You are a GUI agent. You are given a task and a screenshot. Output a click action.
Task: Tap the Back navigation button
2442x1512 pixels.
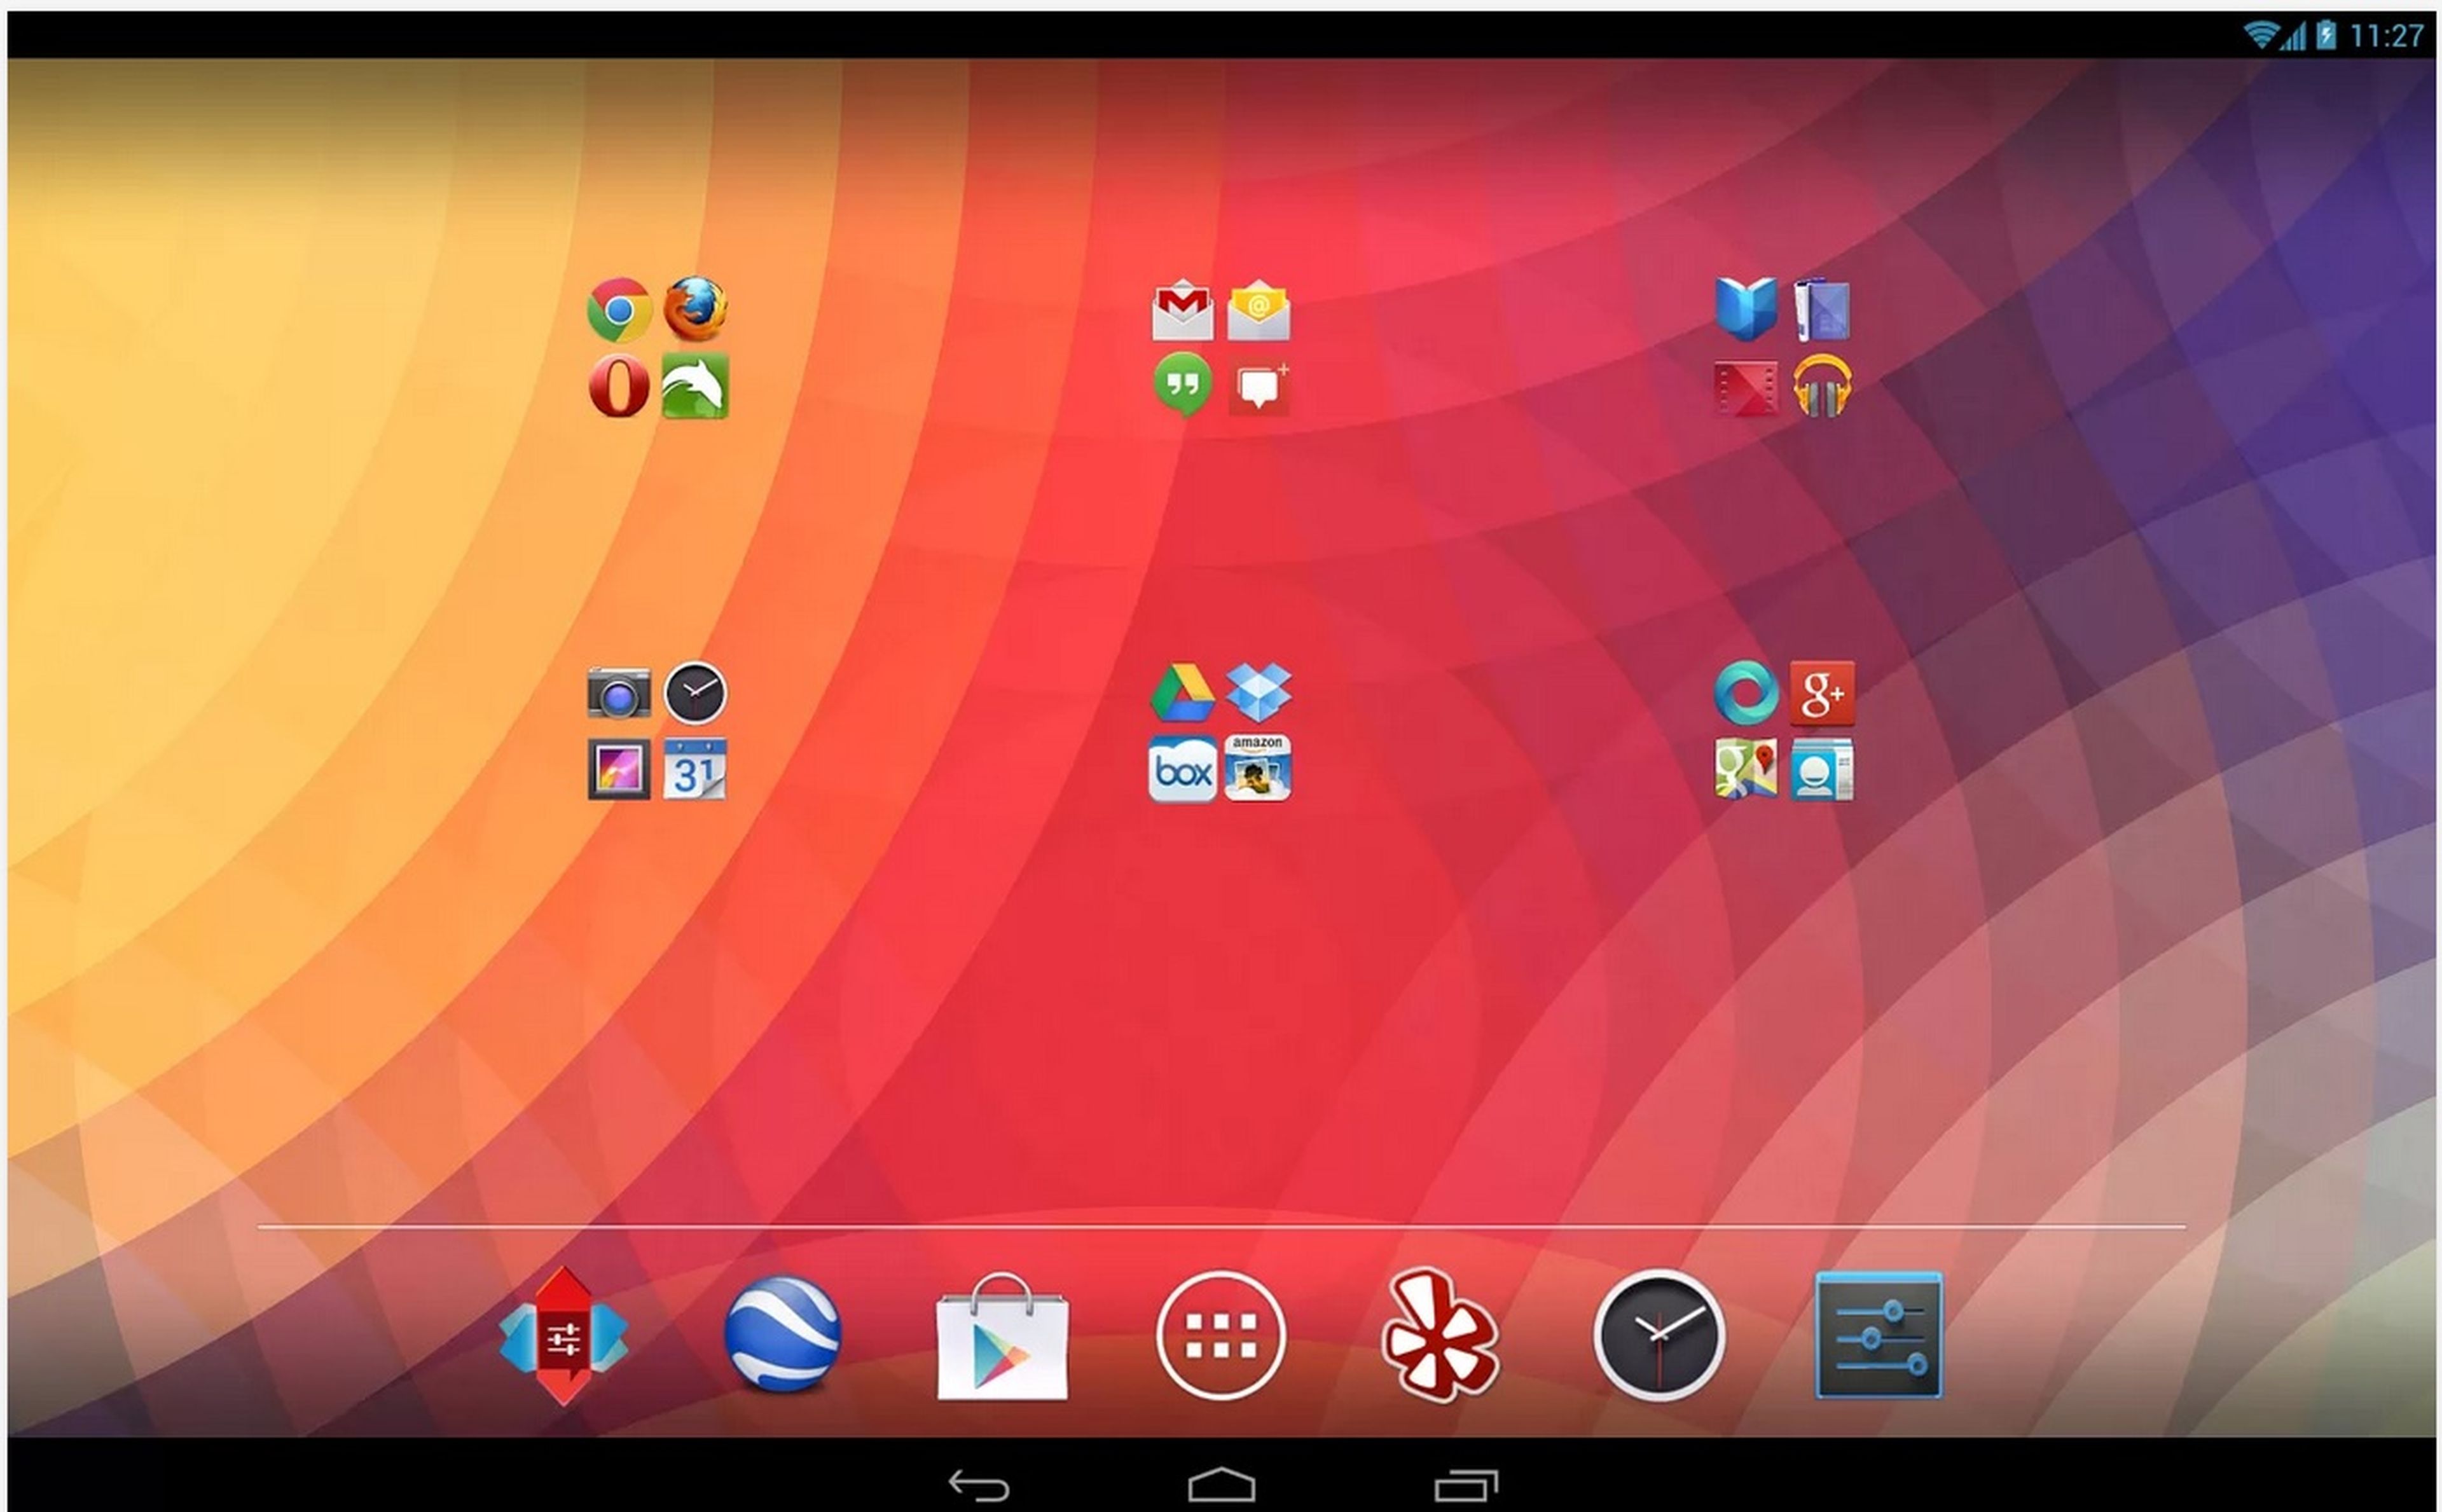tap(978, 1485)
